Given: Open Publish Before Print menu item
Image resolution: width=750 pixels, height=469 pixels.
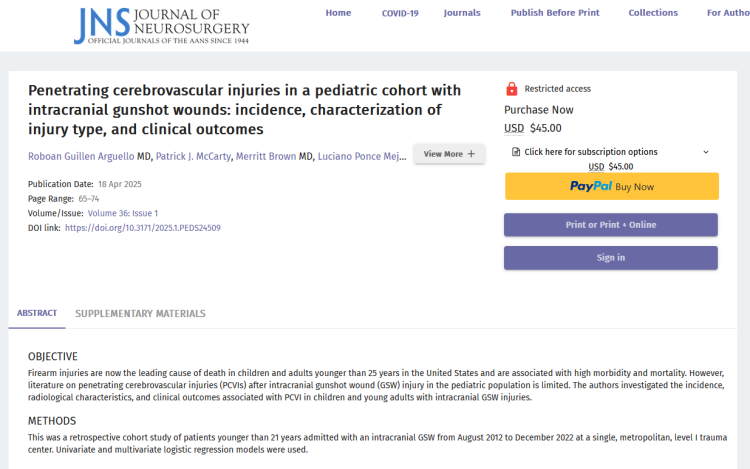Looking at the screenshot, I should pyautogui.click(x=554, y=13).
